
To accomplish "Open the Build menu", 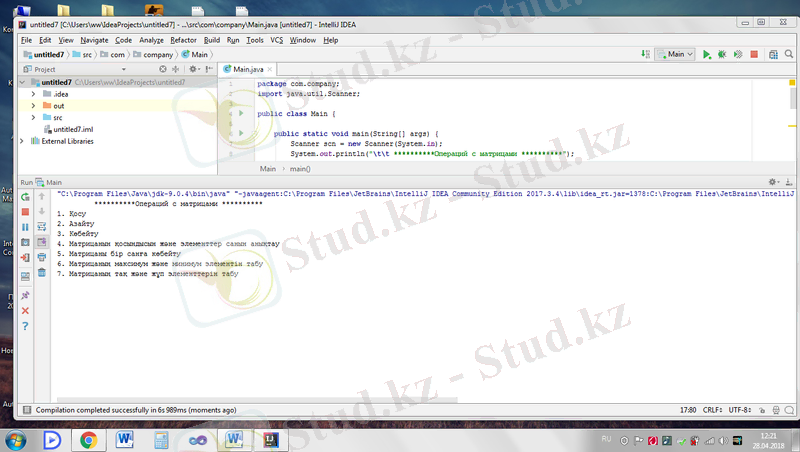I will tap(212, 40).
